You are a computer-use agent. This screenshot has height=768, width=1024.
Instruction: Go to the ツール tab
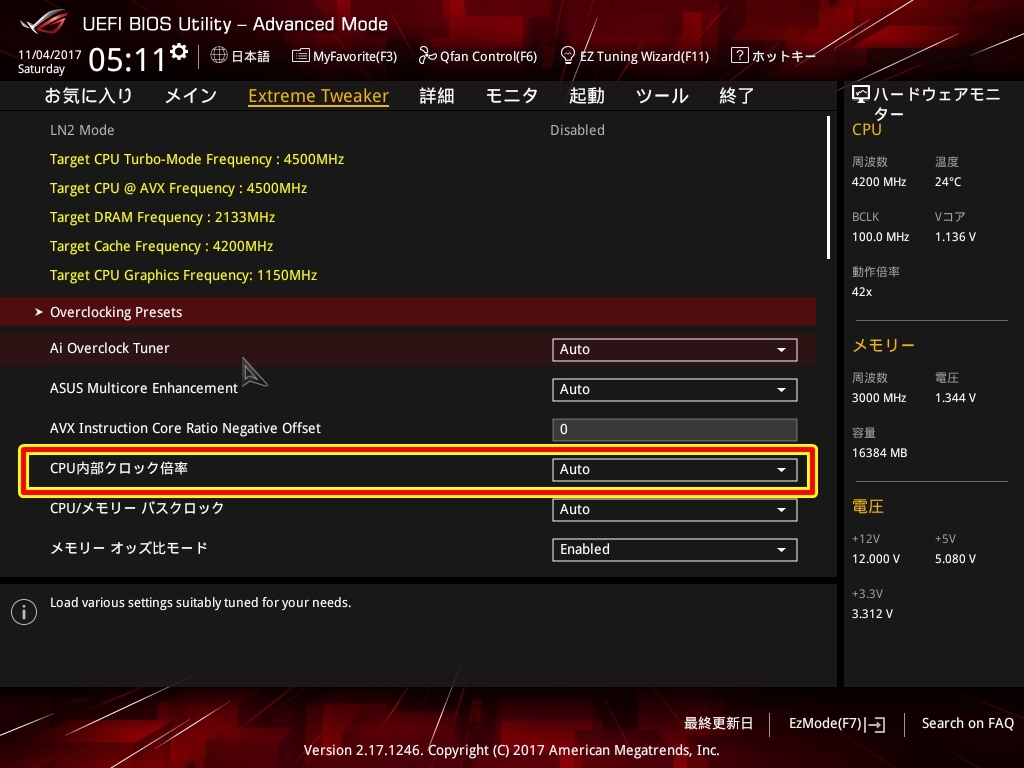pyautogui.click(x=662, y=96)
